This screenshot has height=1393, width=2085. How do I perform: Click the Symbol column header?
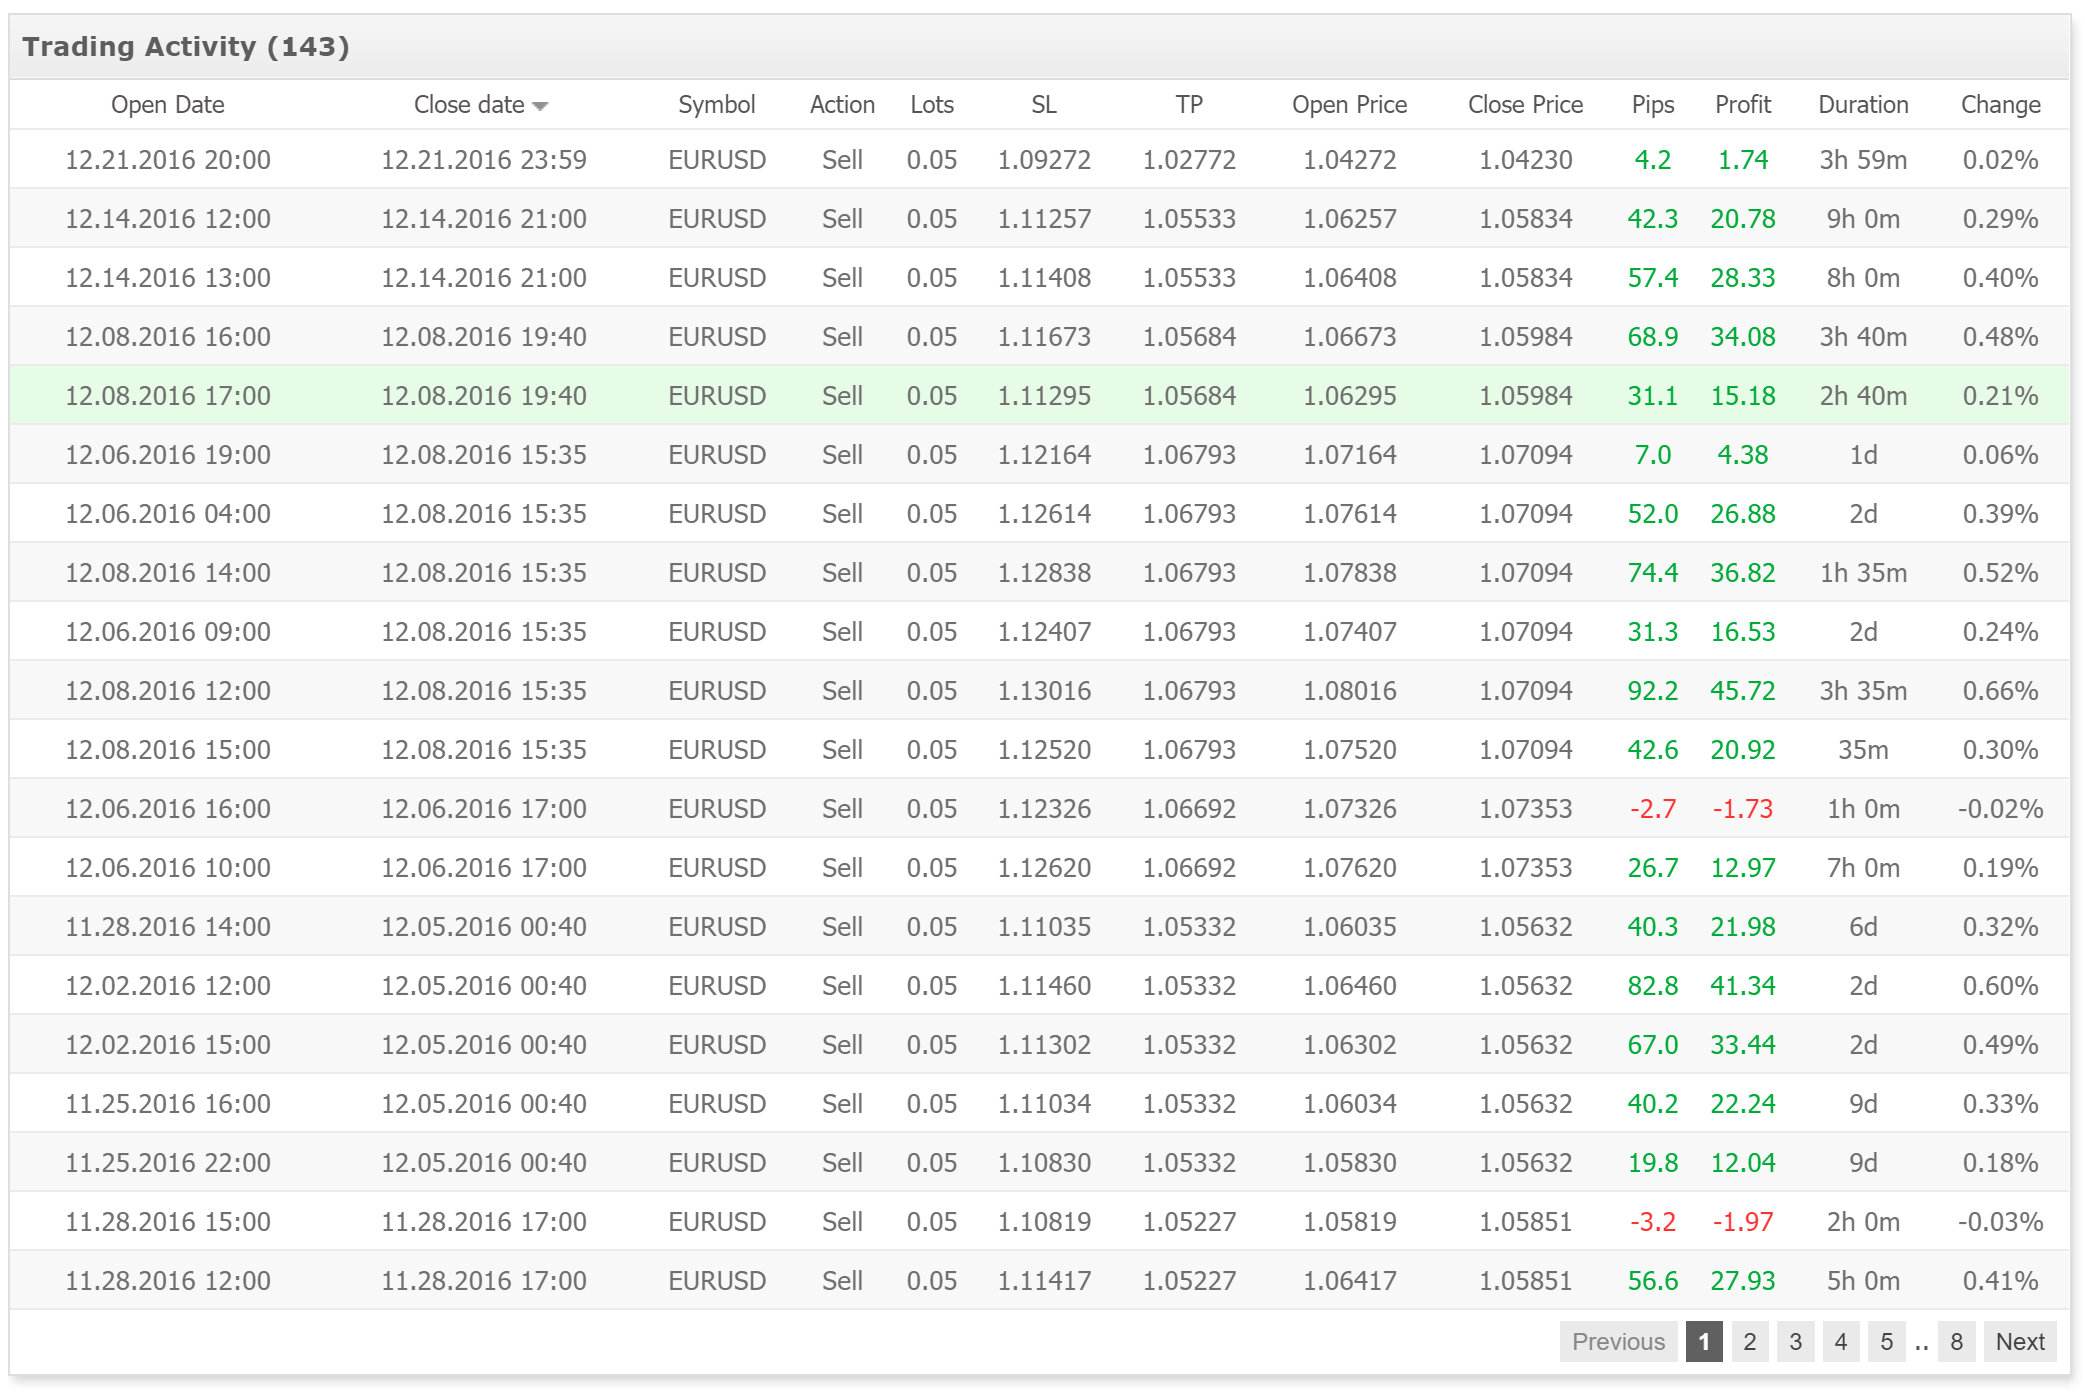(x=716, y=105)
